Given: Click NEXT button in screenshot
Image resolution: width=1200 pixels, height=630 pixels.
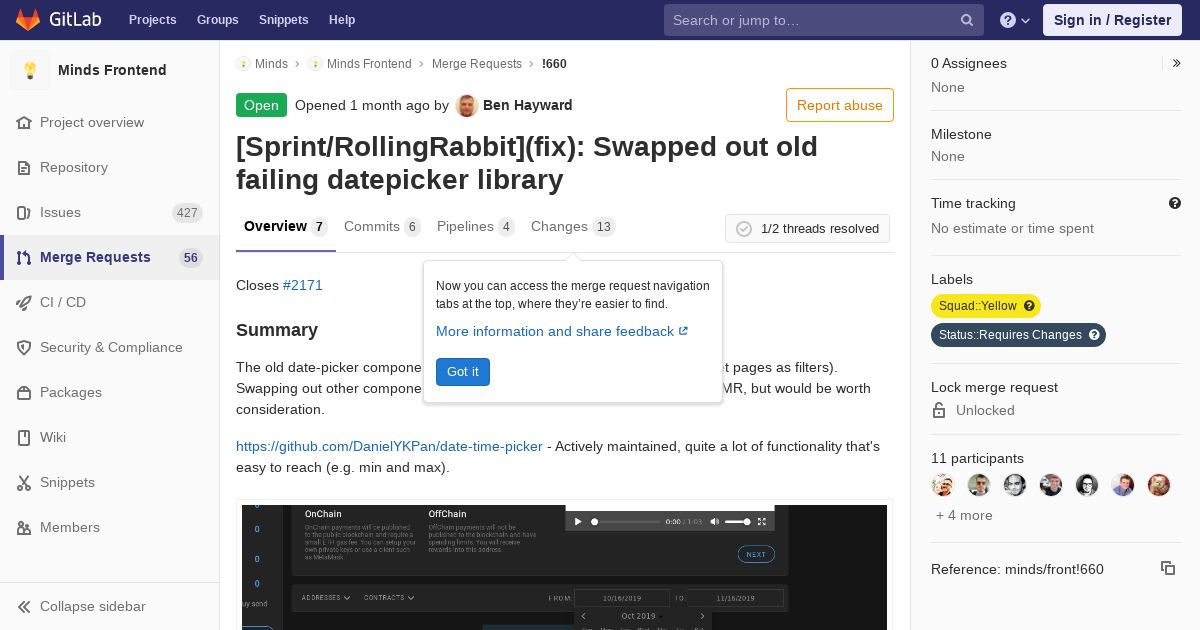Looking at the screenshot, I should click(x=756, y=554).
